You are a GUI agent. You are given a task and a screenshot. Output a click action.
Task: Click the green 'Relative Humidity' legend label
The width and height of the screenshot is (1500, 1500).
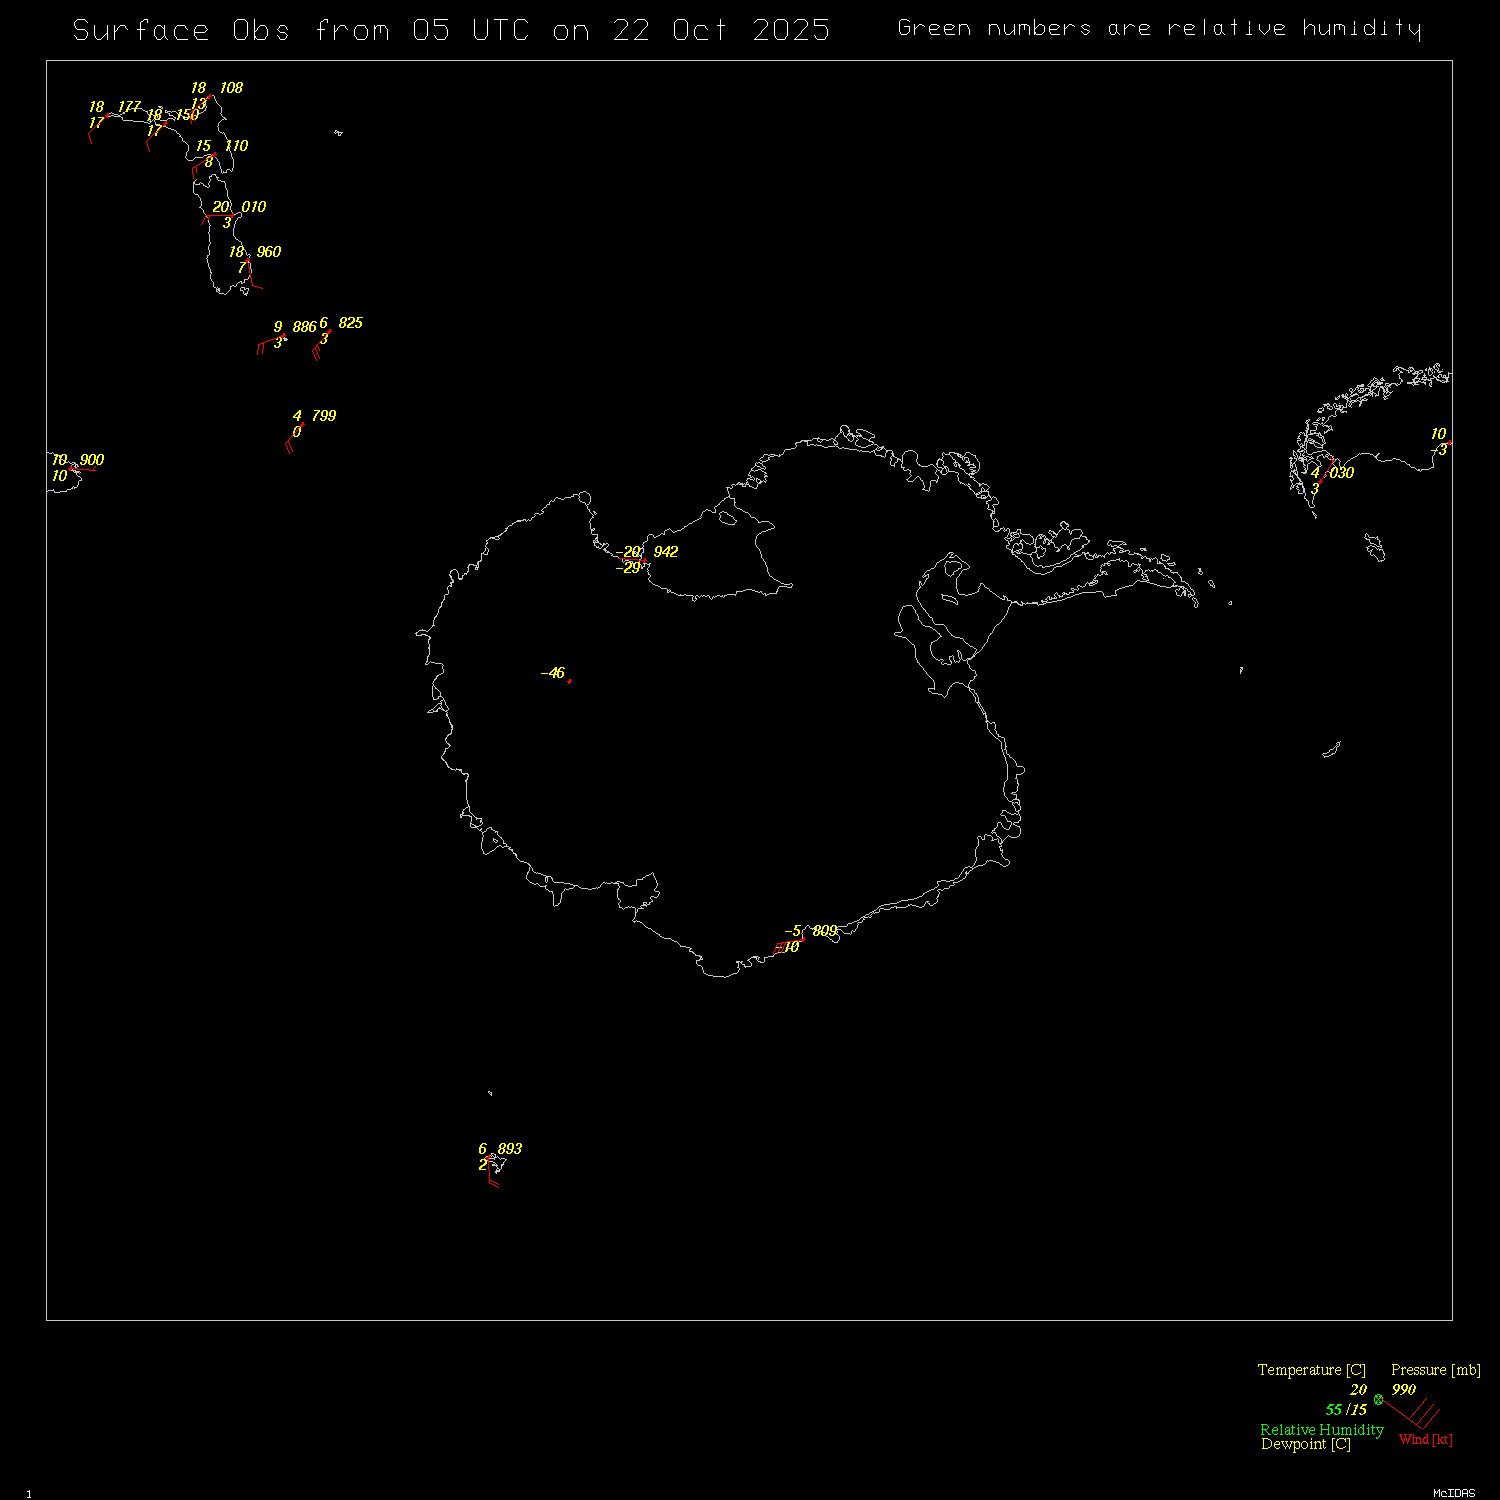(1321, 1430)
